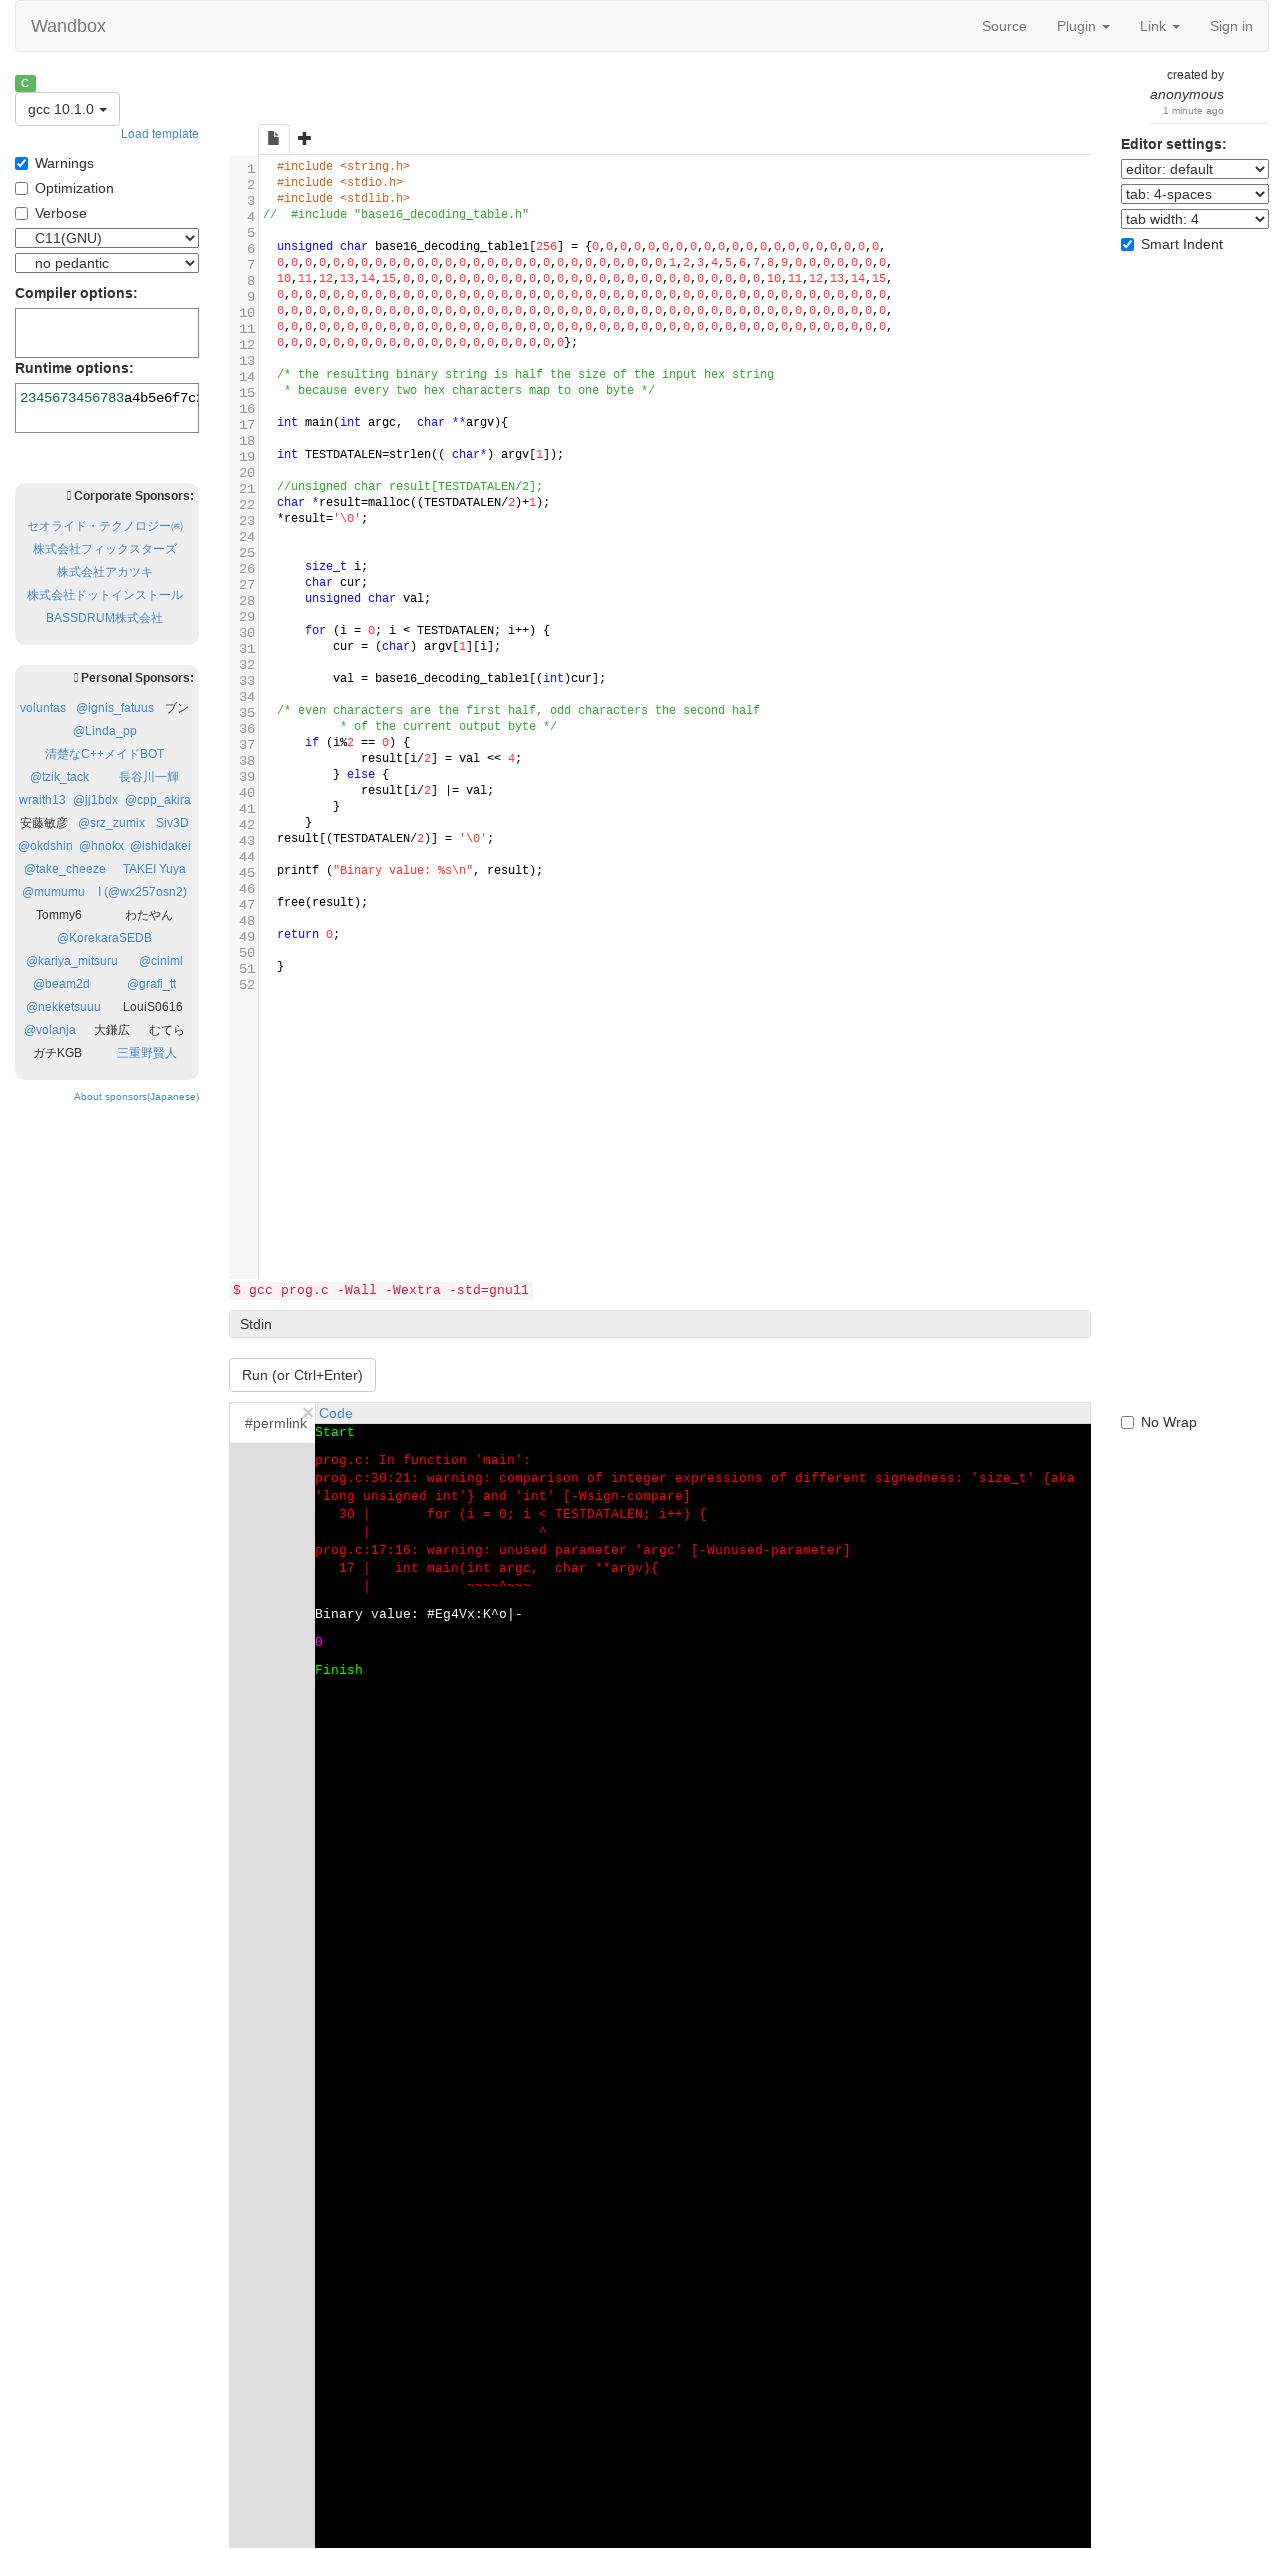Focus the Compiler options text box
This screenshot has width=1284, height=2549.
click(x=107, y=333)
